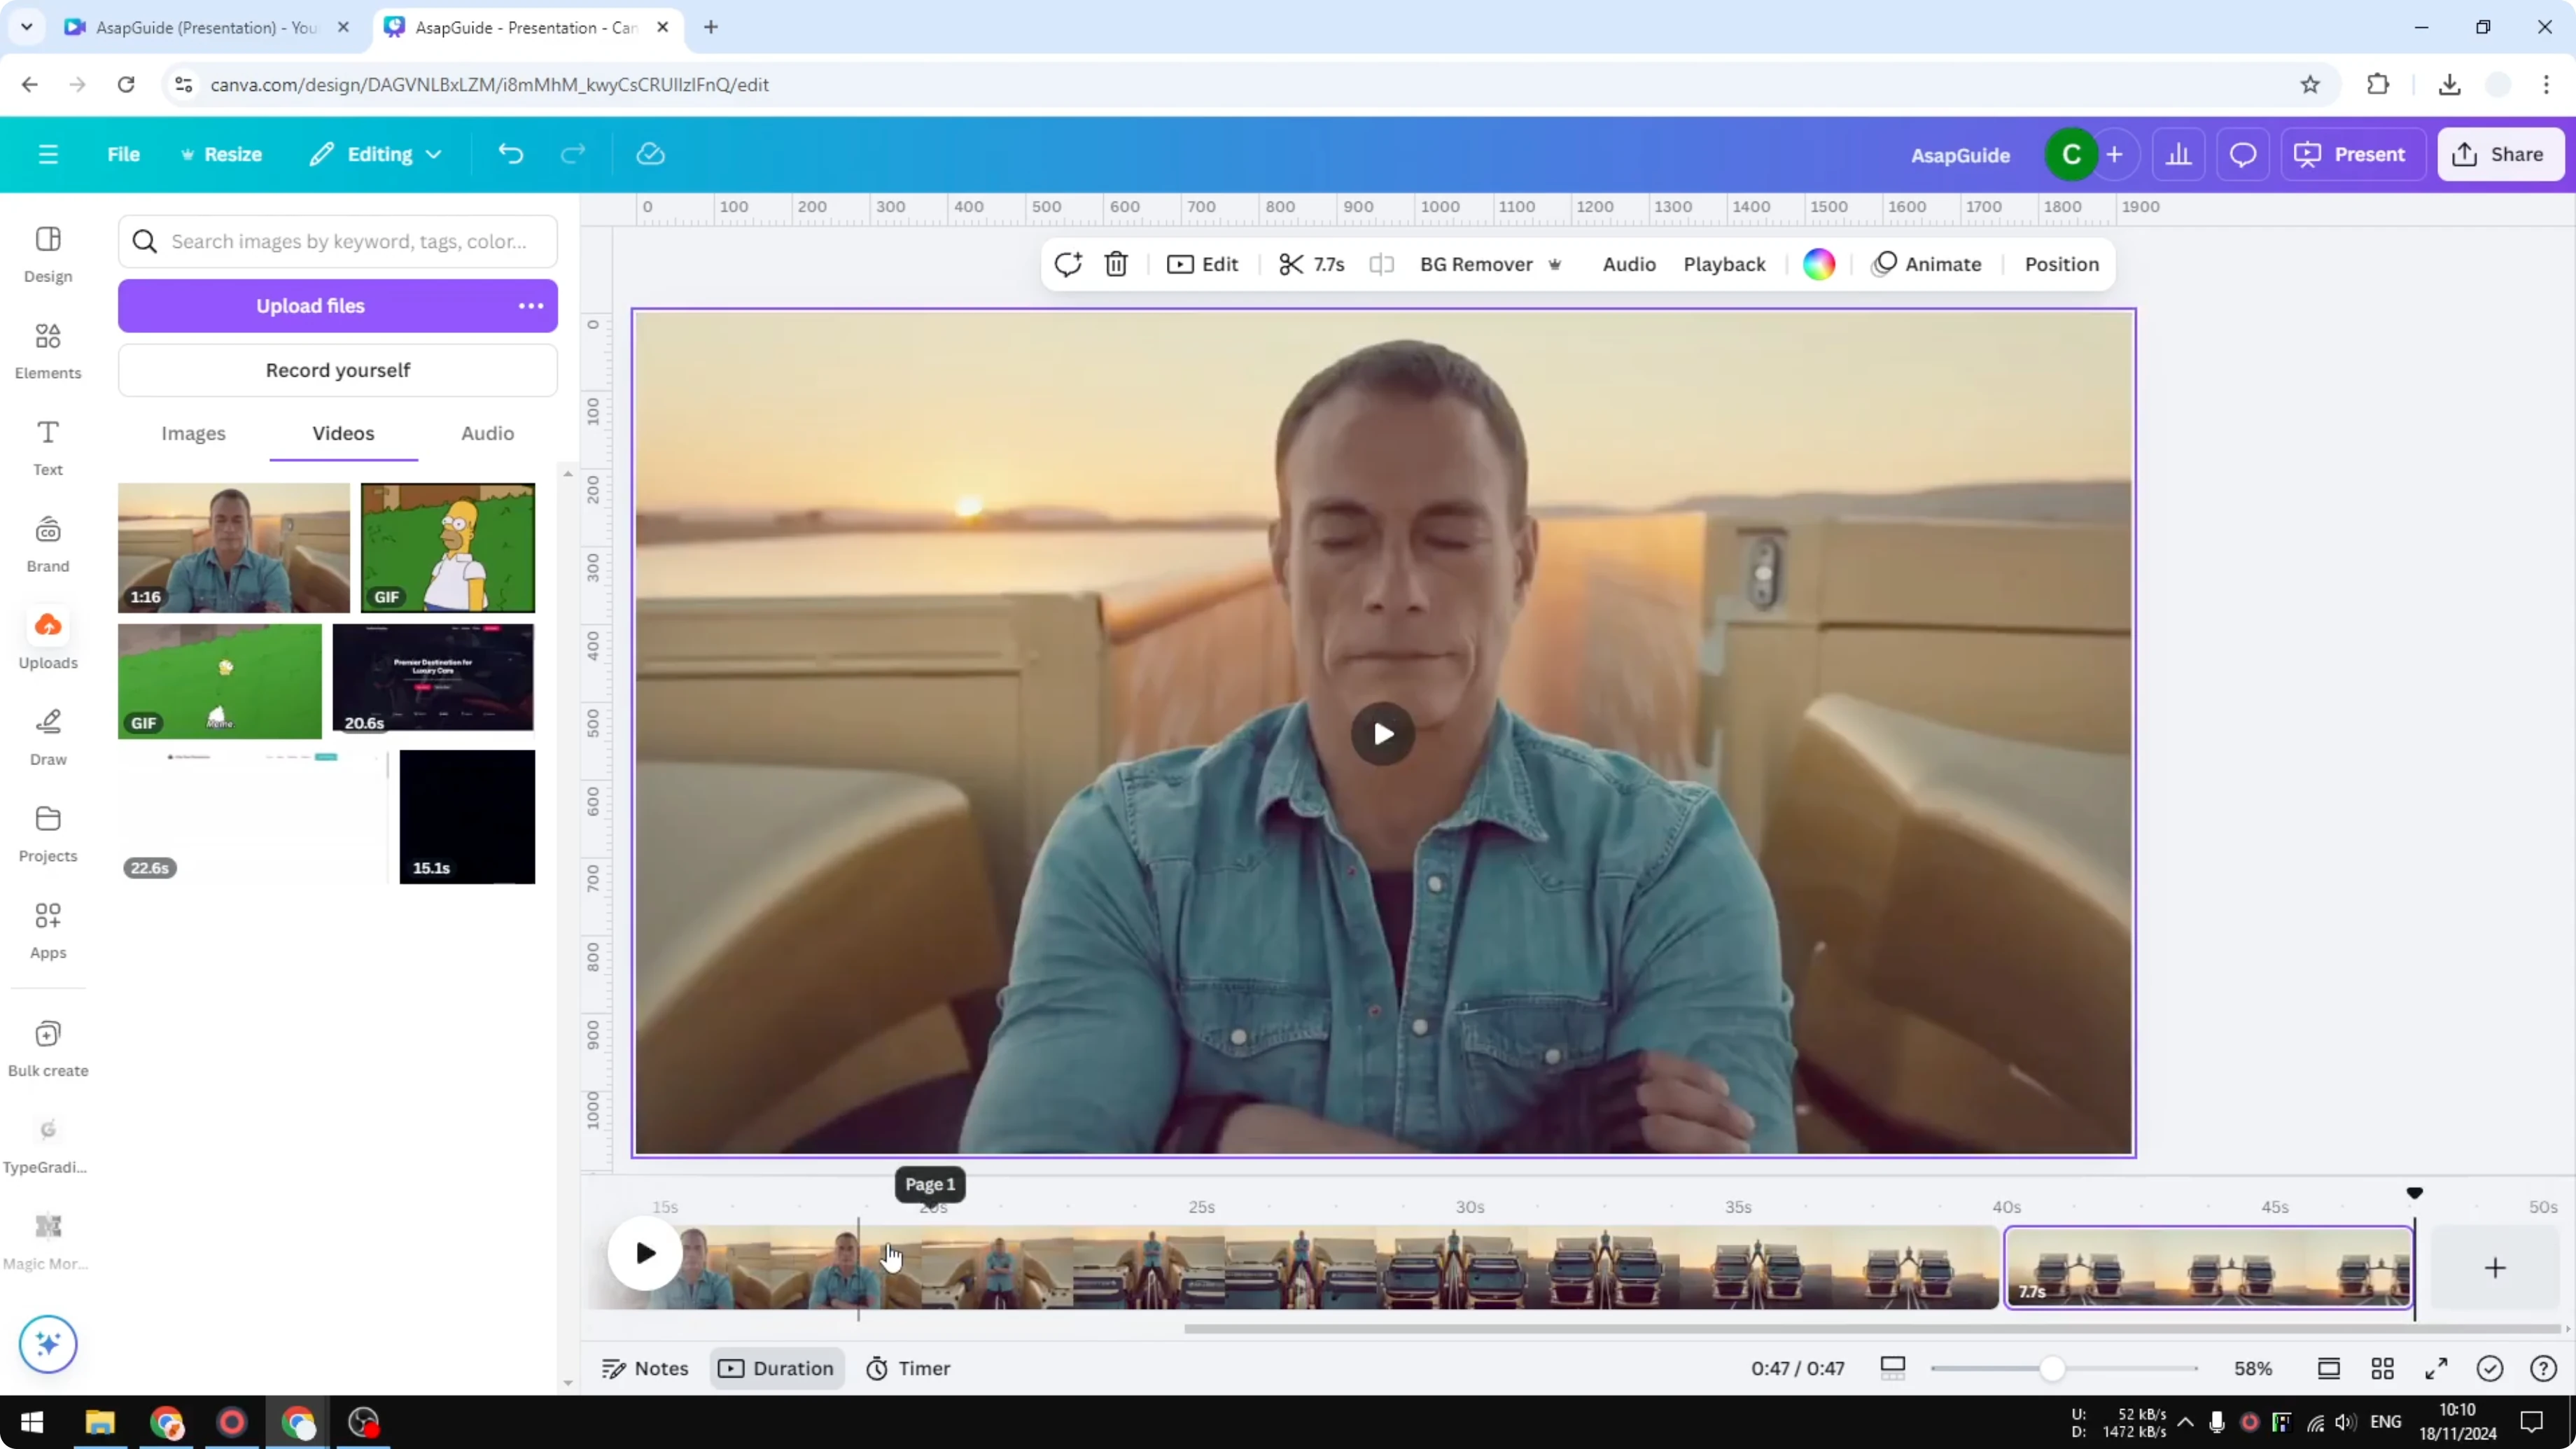The height and width of the screenshot is (1449, 2576).
Task: Open the Draw panel
Action: 47,737
